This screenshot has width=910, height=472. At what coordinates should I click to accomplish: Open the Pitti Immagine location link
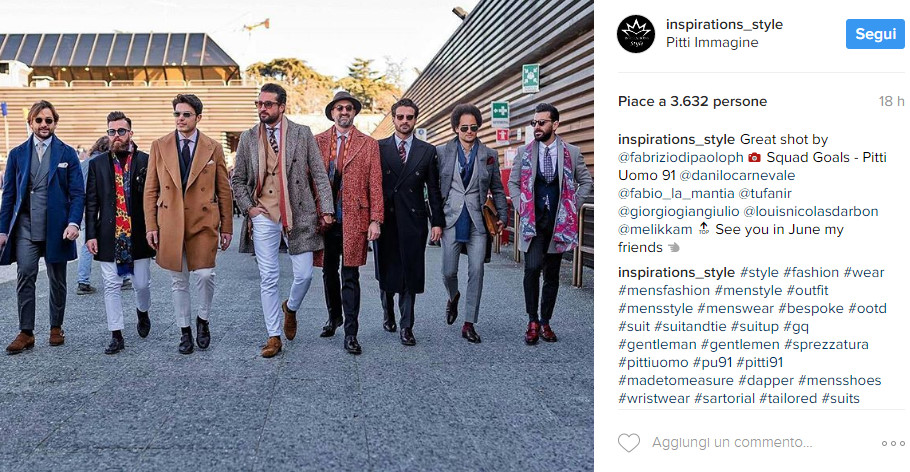(x=712, y=42)
